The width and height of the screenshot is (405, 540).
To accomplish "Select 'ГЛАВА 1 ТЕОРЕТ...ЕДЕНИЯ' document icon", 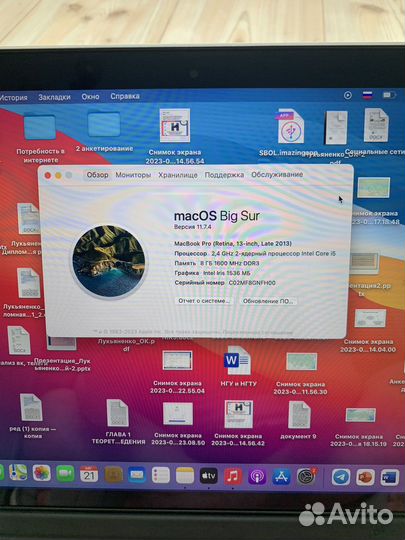I will (x=117, y=413).
